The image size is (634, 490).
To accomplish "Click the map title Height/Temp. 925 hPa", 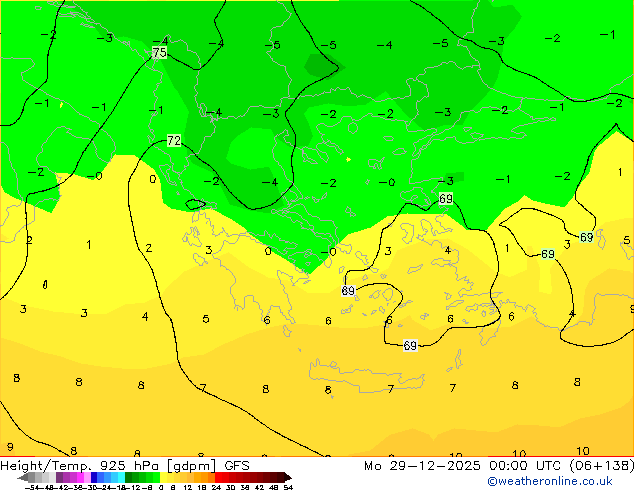I will [x=81, y=466].
